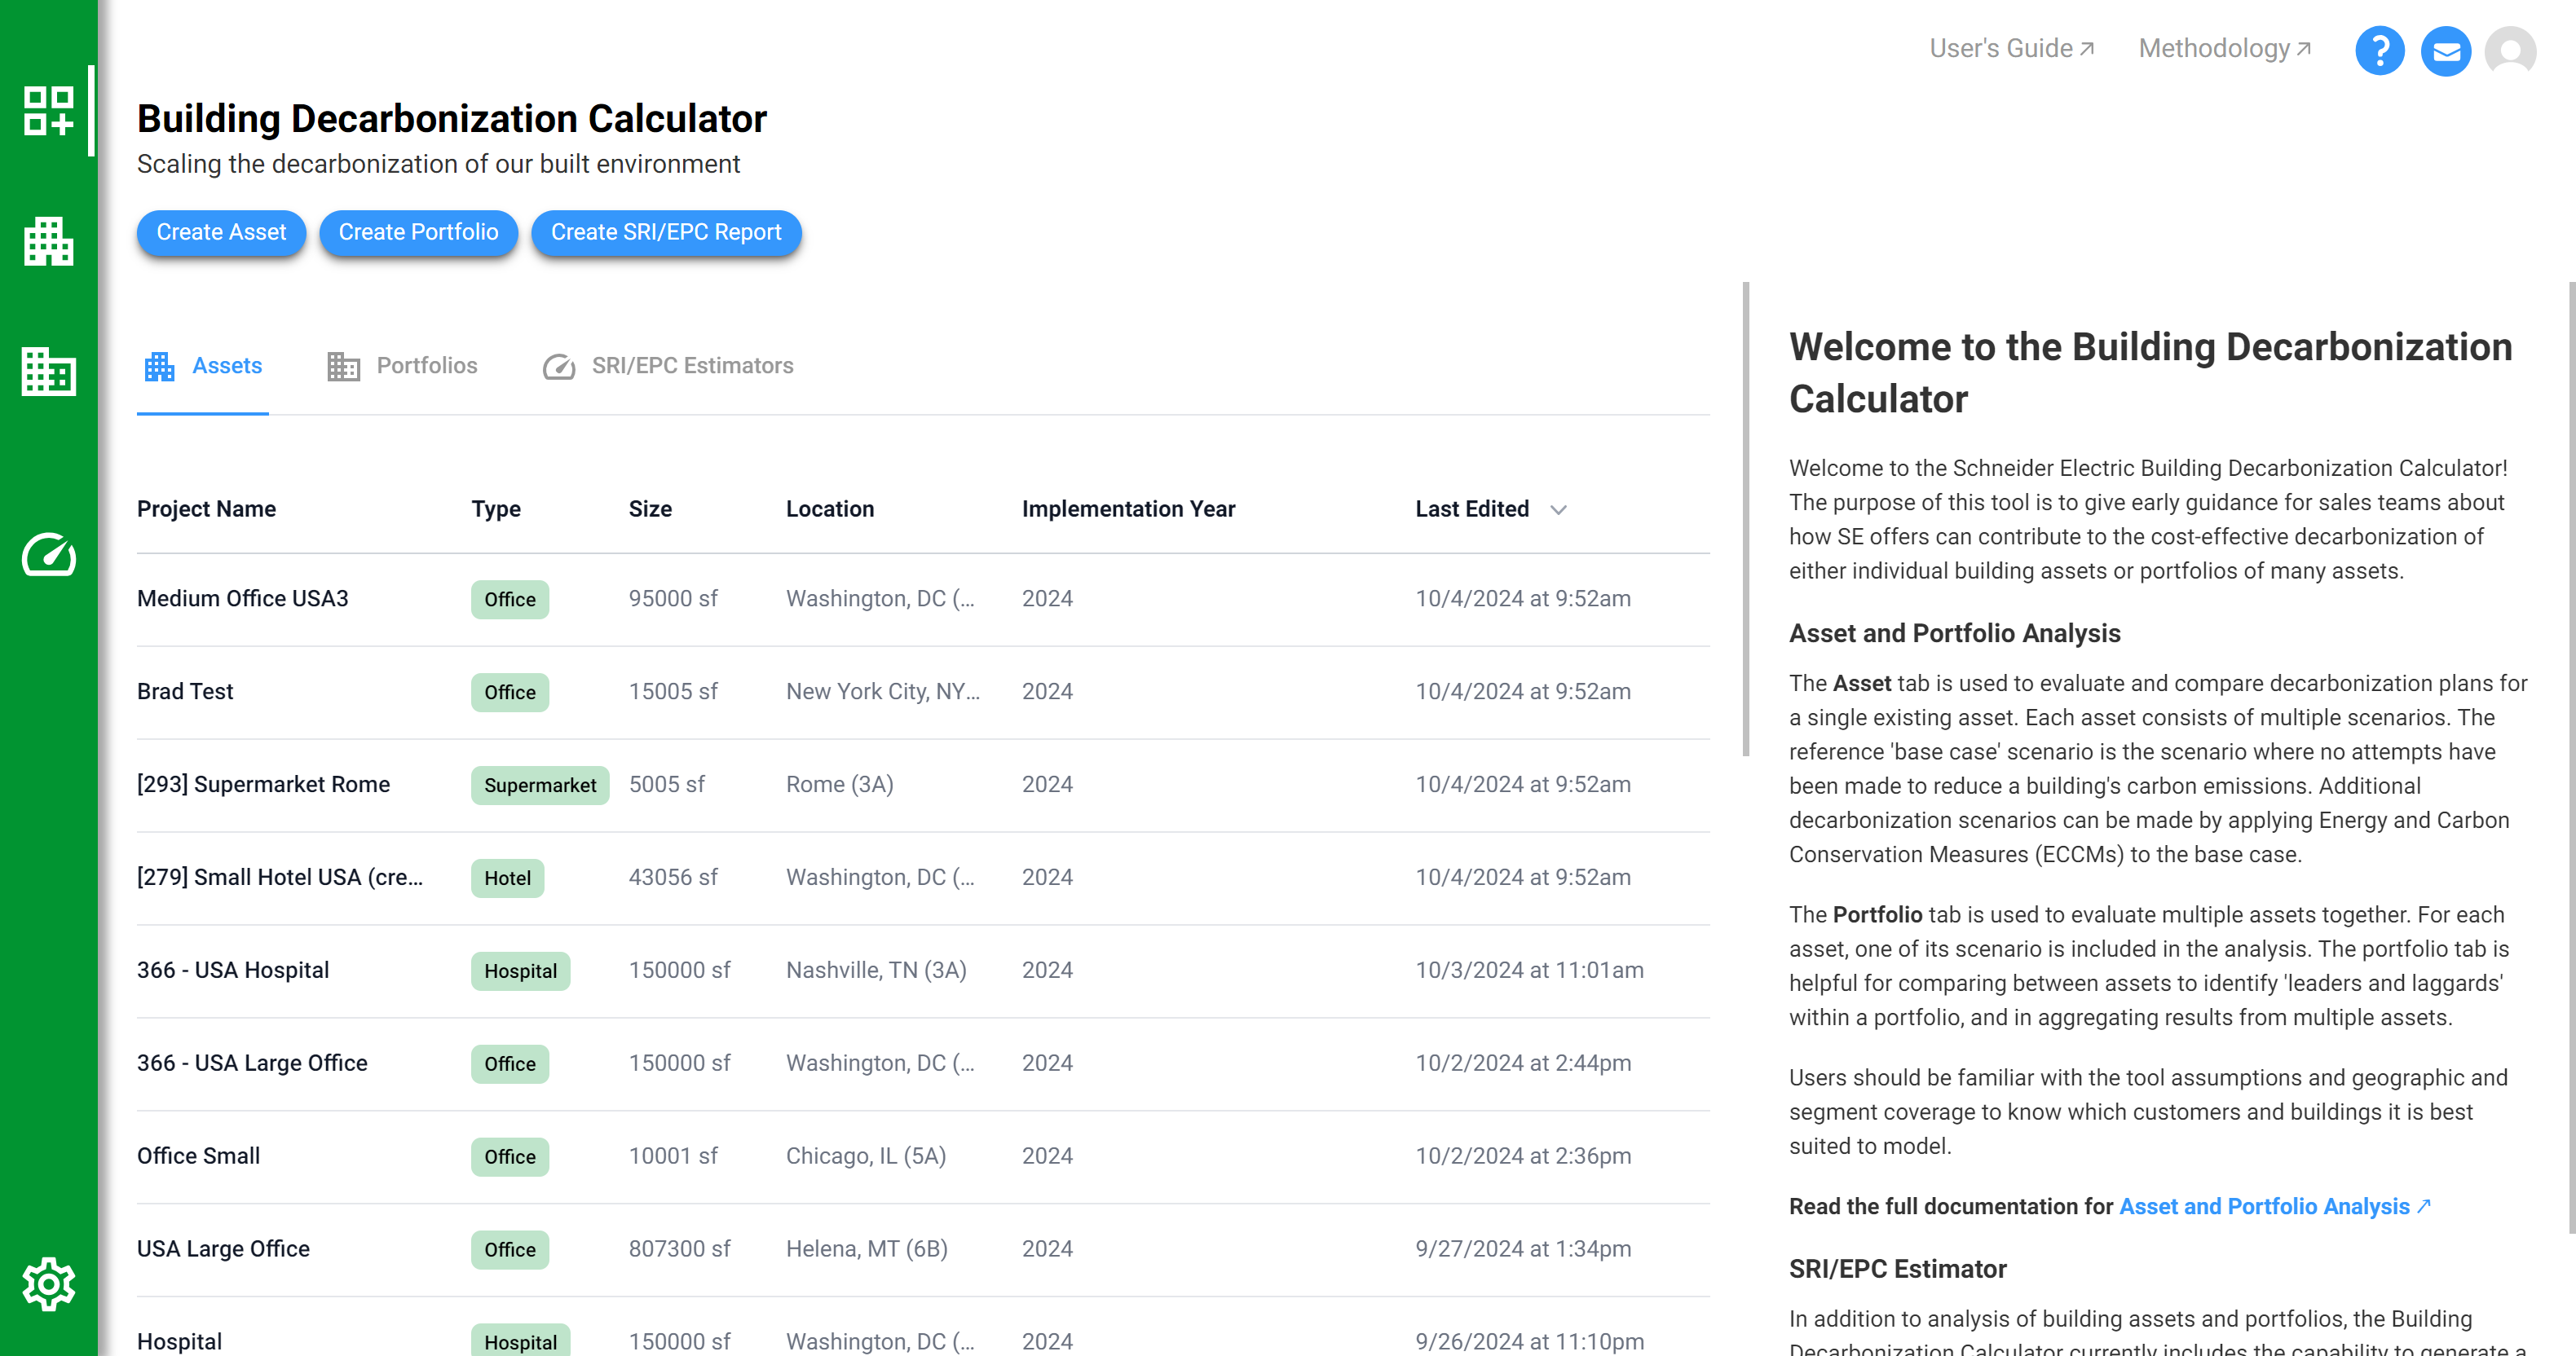
Task: Click the Create SRI/EPC Report button
Action: pyautogui.click(x=666, y=232)
